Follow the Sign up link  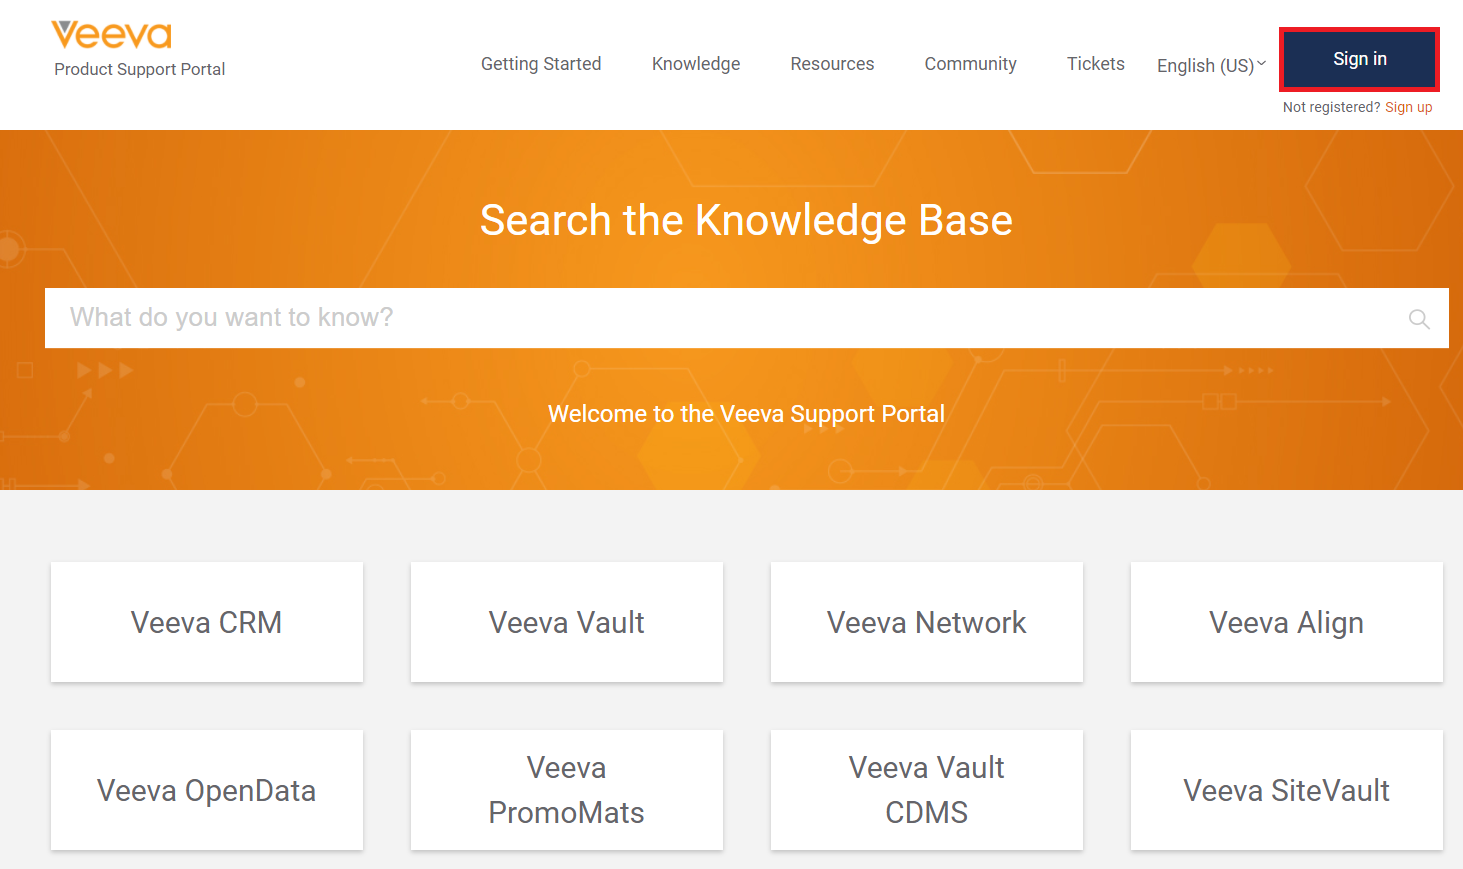tap(1408, 107)
